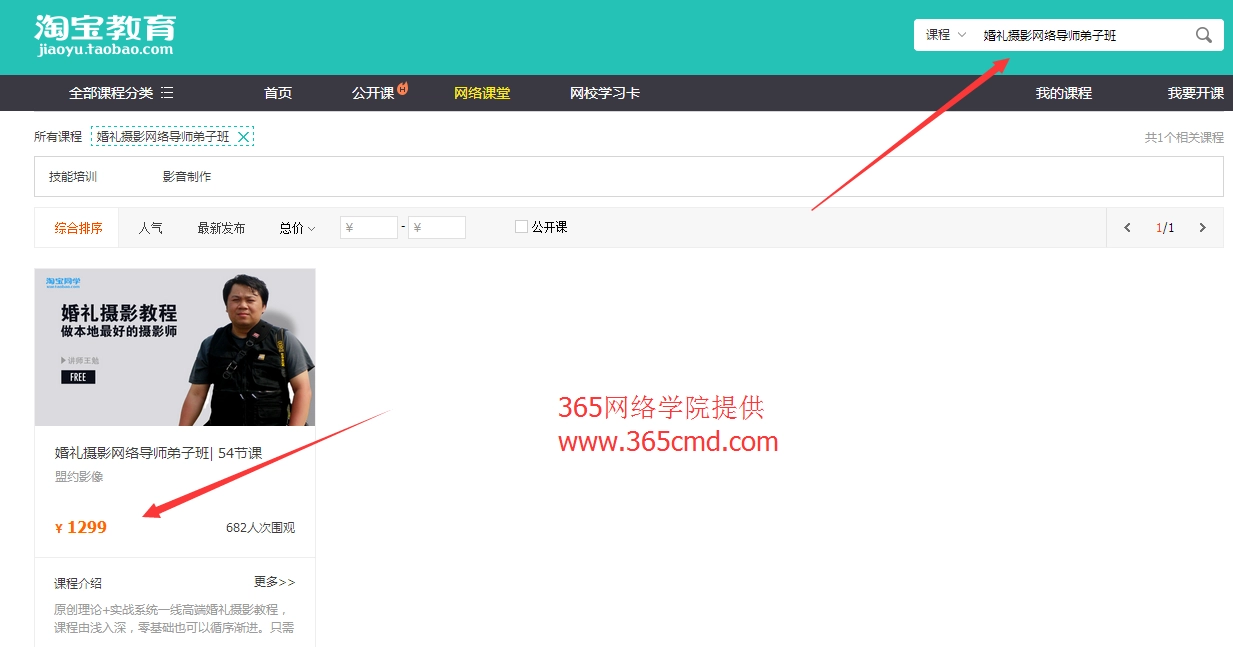Switch to the 首页 menu item
The width and height of the screenshot is (1233, 647).
pos(277,92)
